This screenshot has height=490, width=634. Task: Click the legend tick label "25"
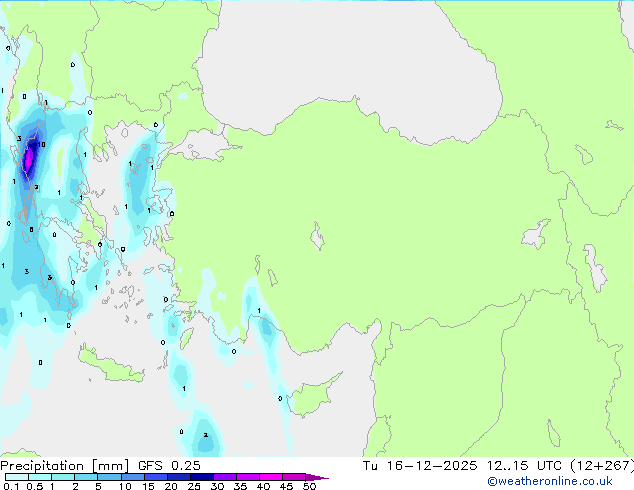[194, 486]
